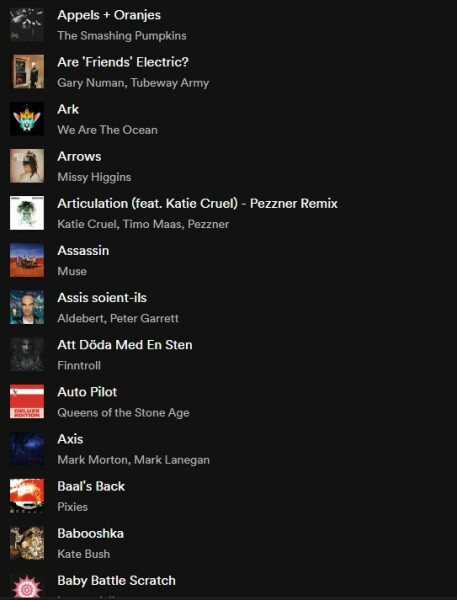Click the red Auto Pilot Deluxe Edition cover

(27, 401)
